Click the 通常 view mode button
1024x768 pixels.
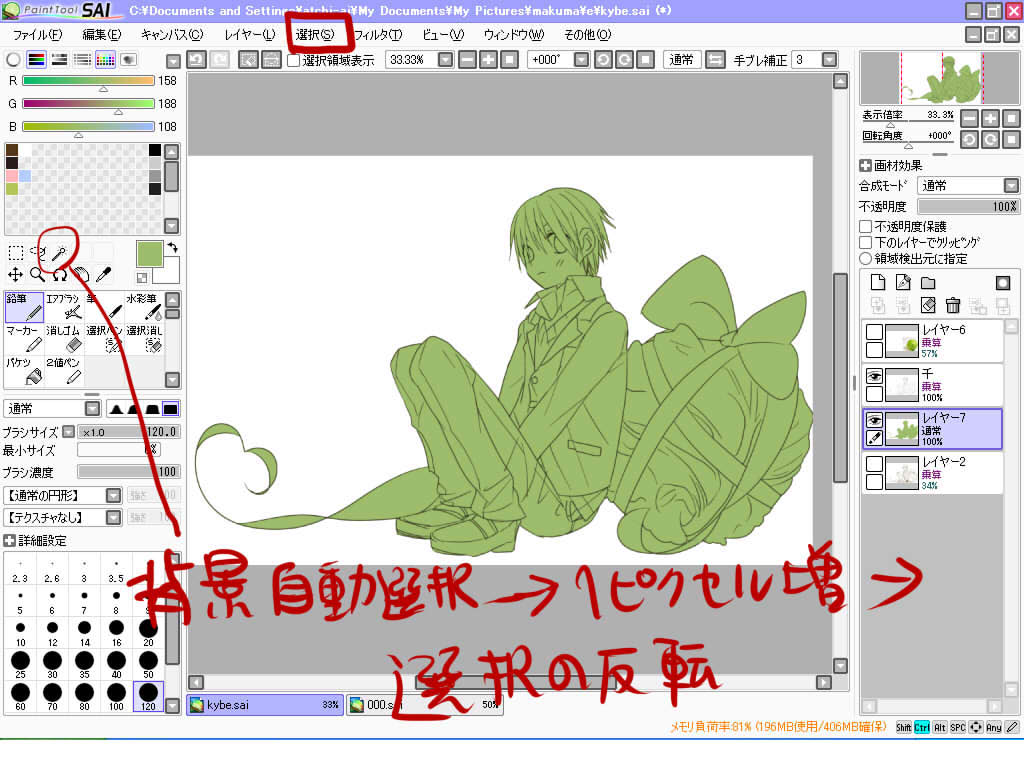[x=682, y=60]
